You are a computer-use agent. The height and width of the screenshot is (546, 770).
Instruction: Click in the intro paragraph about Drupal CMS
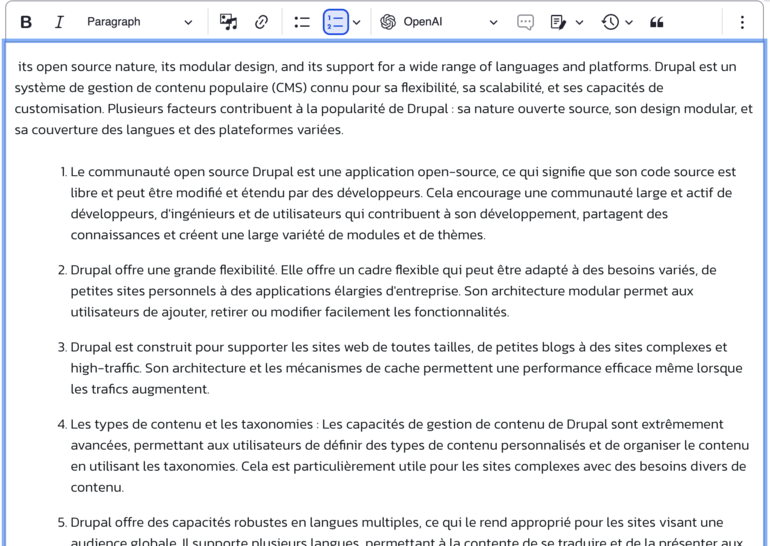tap(383, 98)
